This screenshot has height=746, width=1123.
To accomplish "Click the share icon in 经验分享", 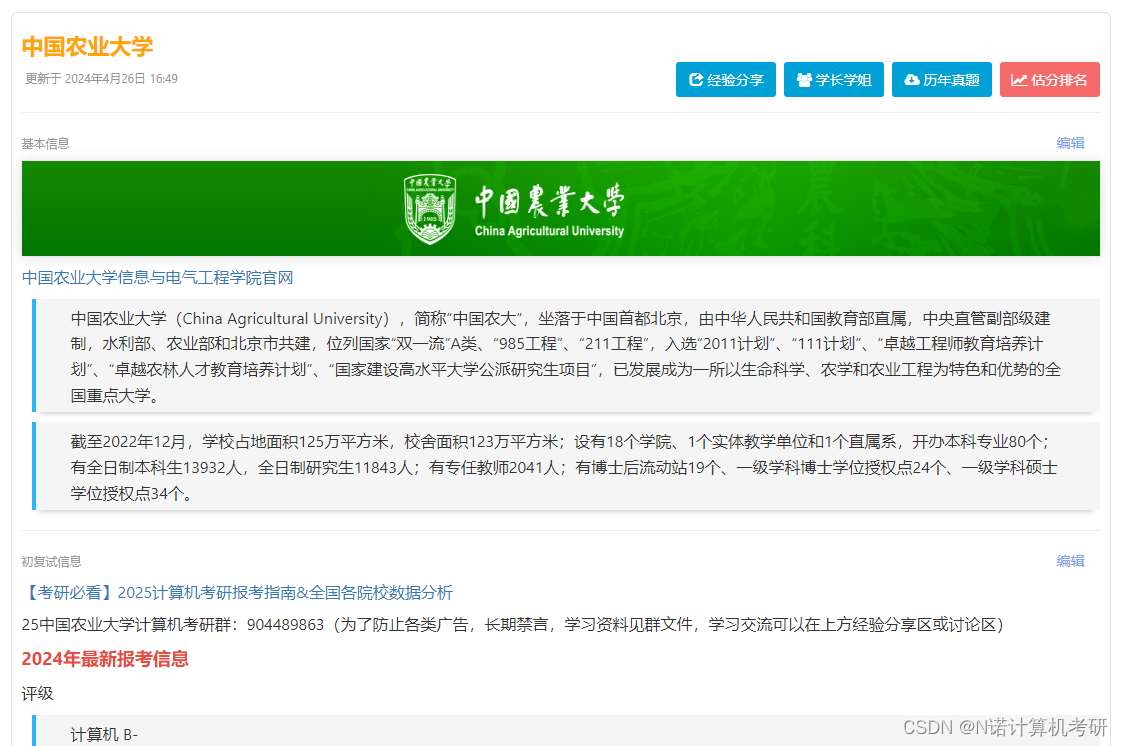I will click(x=695, y=79).
